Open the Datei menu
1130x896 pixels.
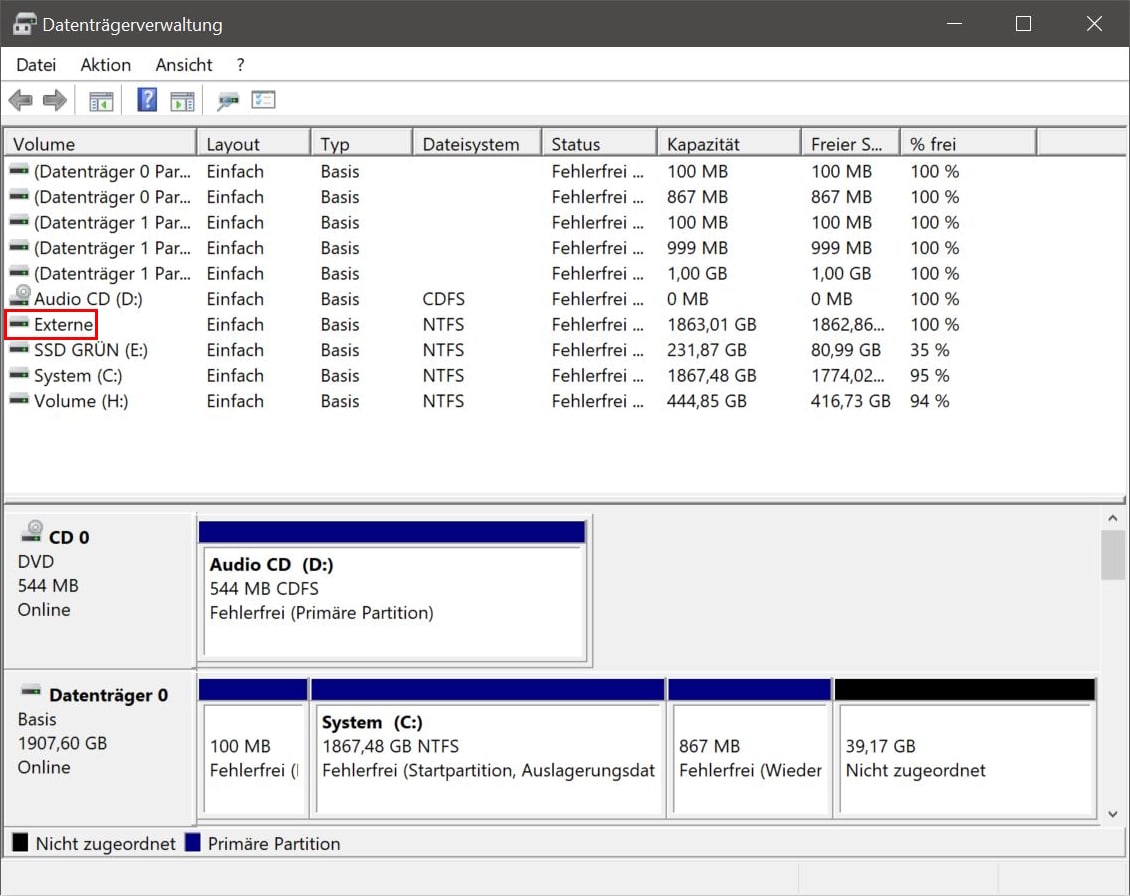click(36, 65)
